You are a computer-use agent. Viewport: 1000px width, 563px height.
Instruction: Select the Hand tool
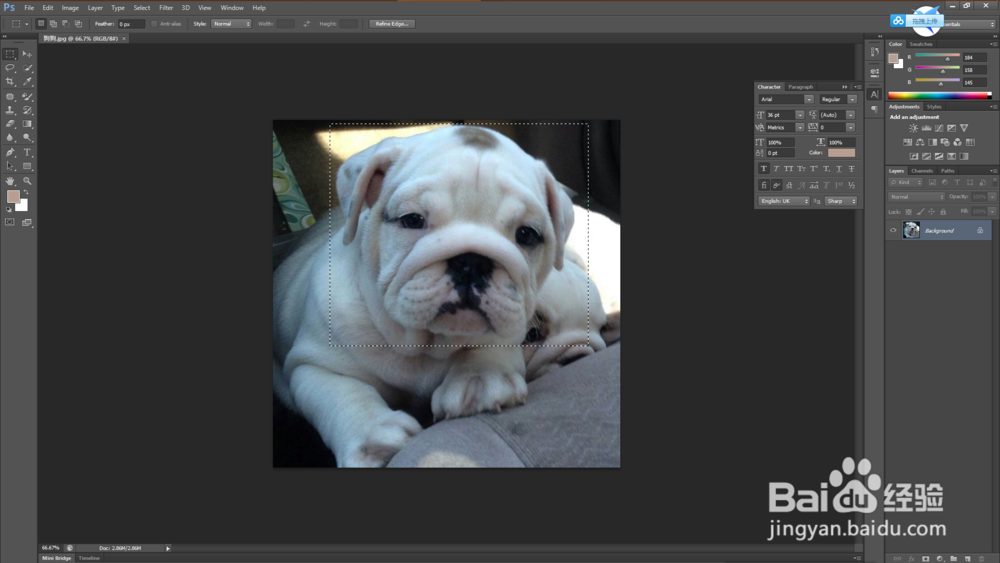(10, 181)
